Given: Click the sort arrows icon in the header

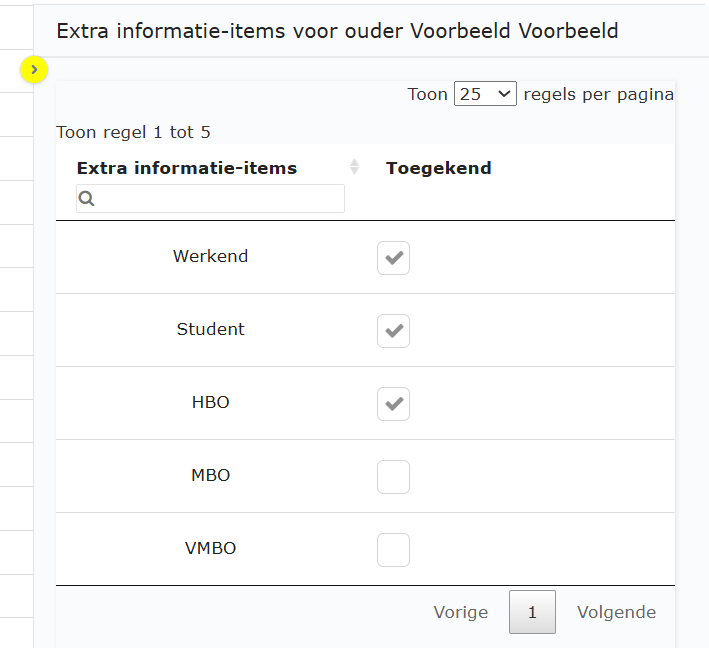Looking at the screenshot, I should tap(354, 167).
